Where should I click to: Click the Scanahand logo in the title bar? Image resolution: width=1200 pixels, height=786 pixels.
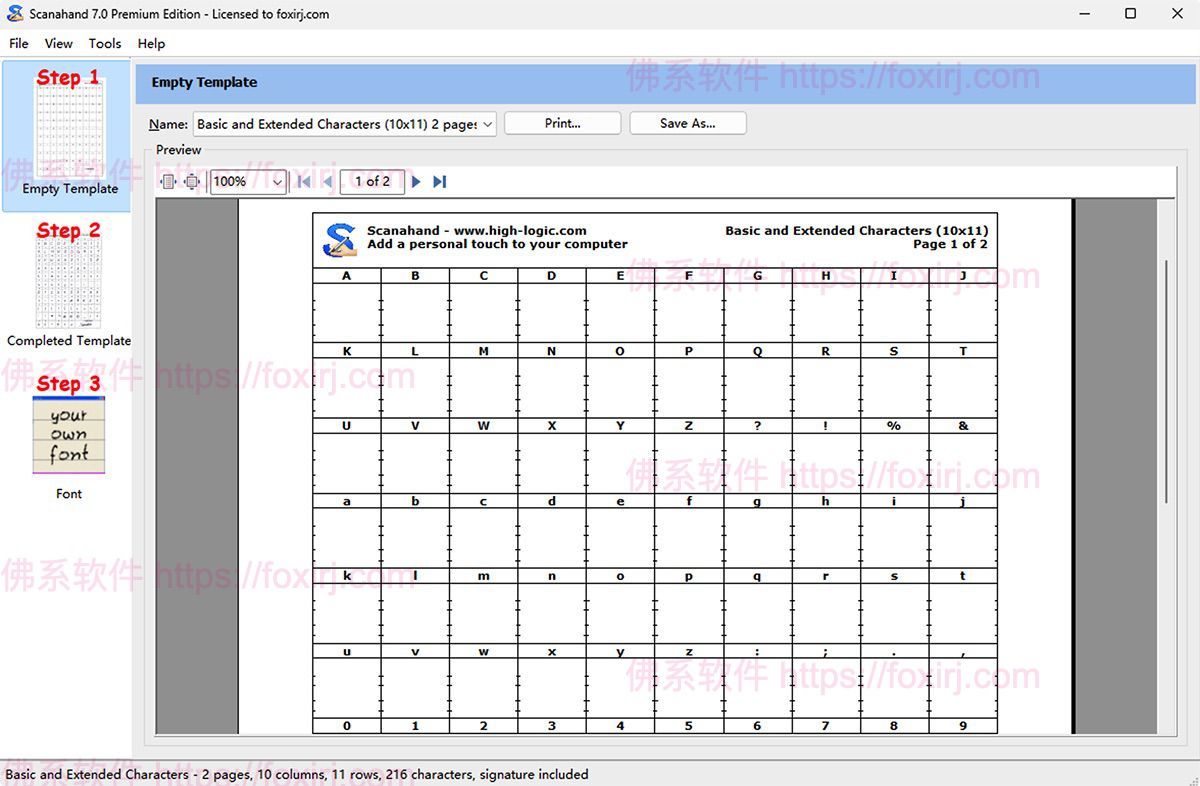tap(14, 14)
